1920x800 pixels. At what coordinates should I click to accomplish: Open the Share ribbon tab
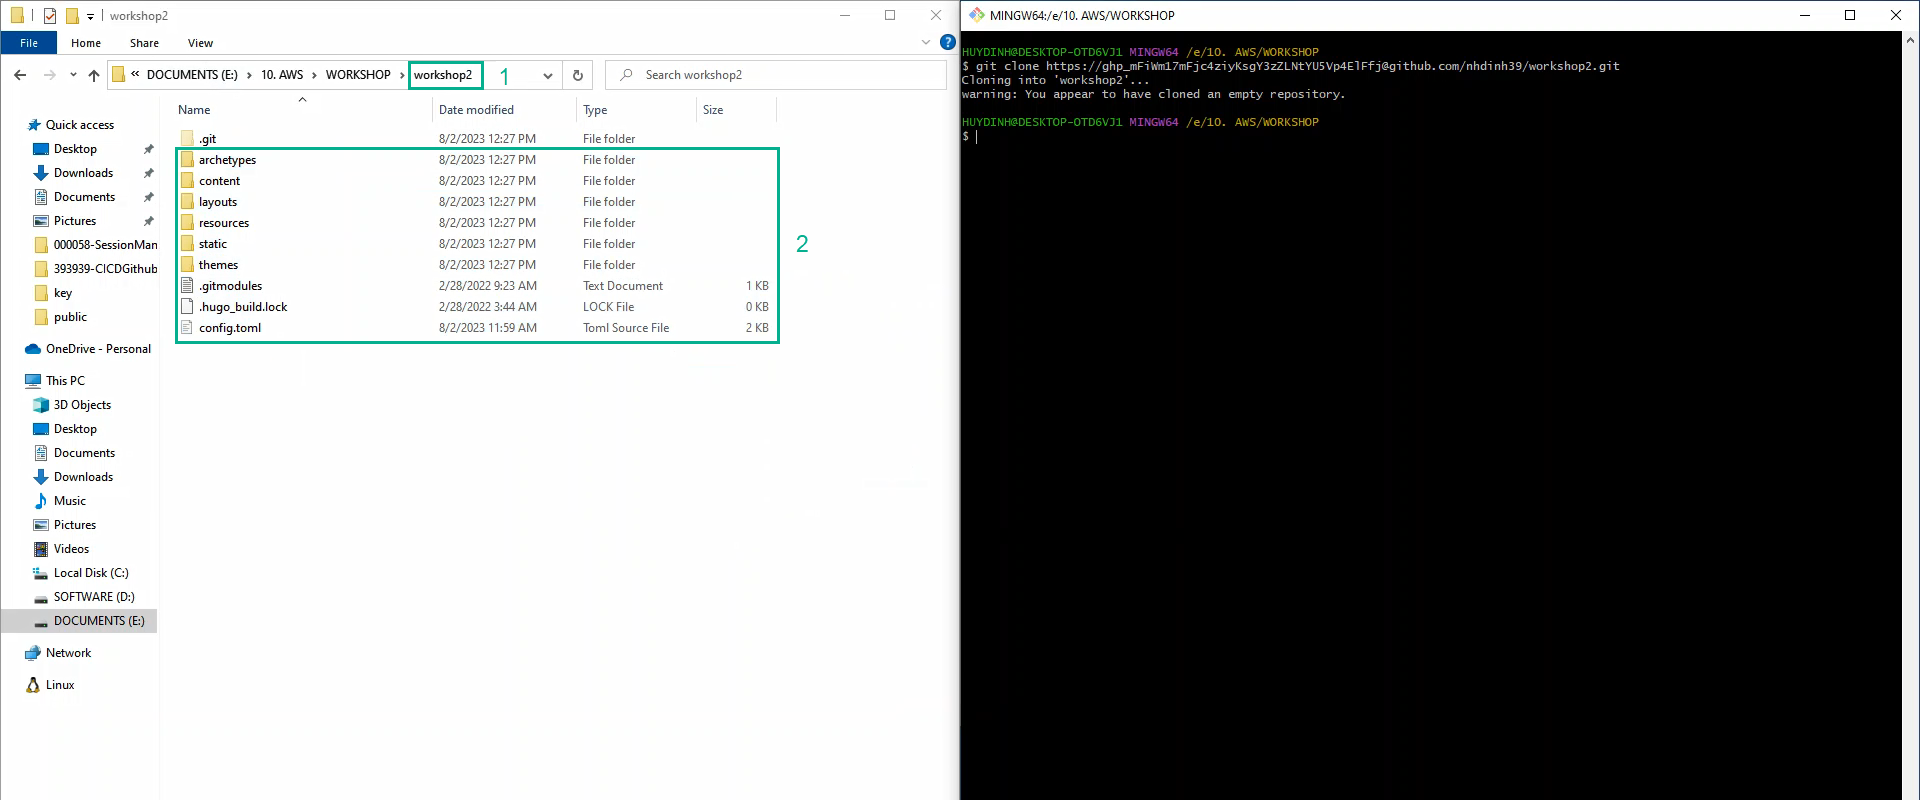[x=144, y=43]
